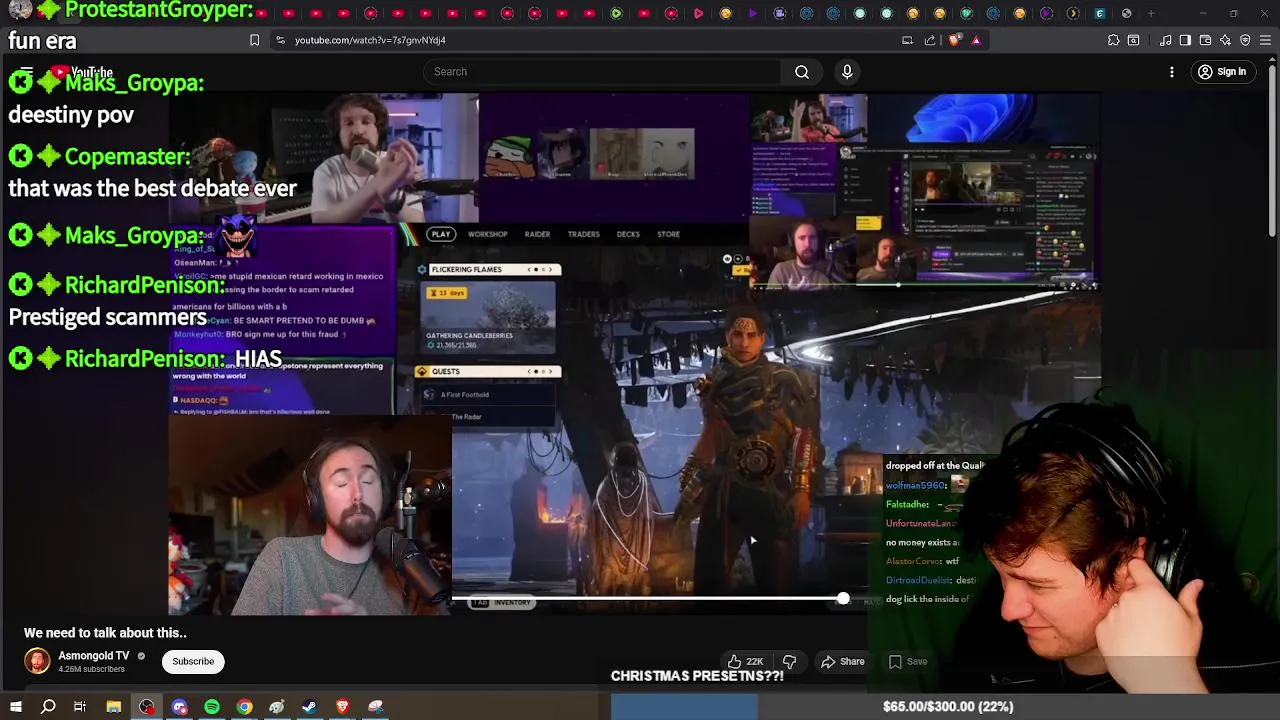Dislike the video with thumbs-down icon
Screen dimensions: 1280x720
(789, 661)
